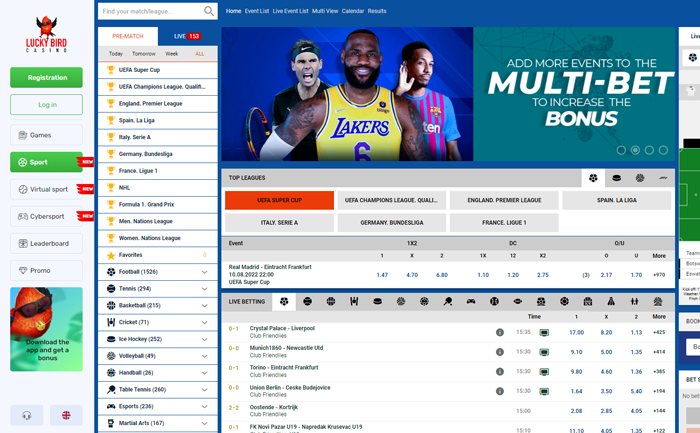This screenshot has width=700, height=433.
Task: Select ice hockey puck icon in Top Leagues
Action: 617,178
